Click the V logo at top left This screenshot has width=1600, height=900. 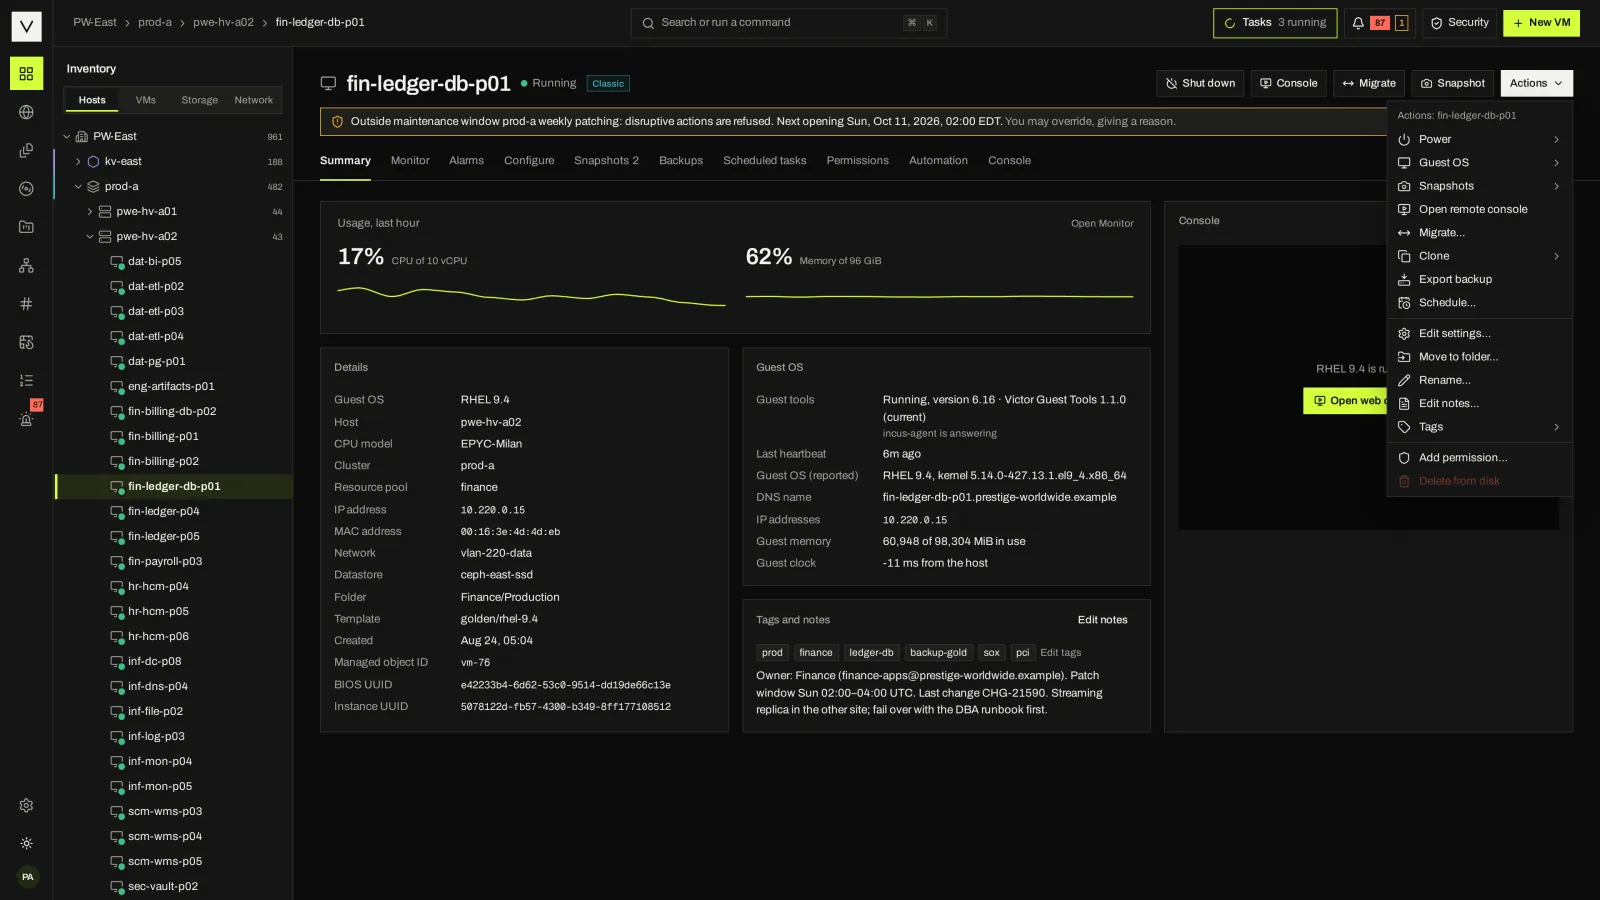click(x=26, y=26)
